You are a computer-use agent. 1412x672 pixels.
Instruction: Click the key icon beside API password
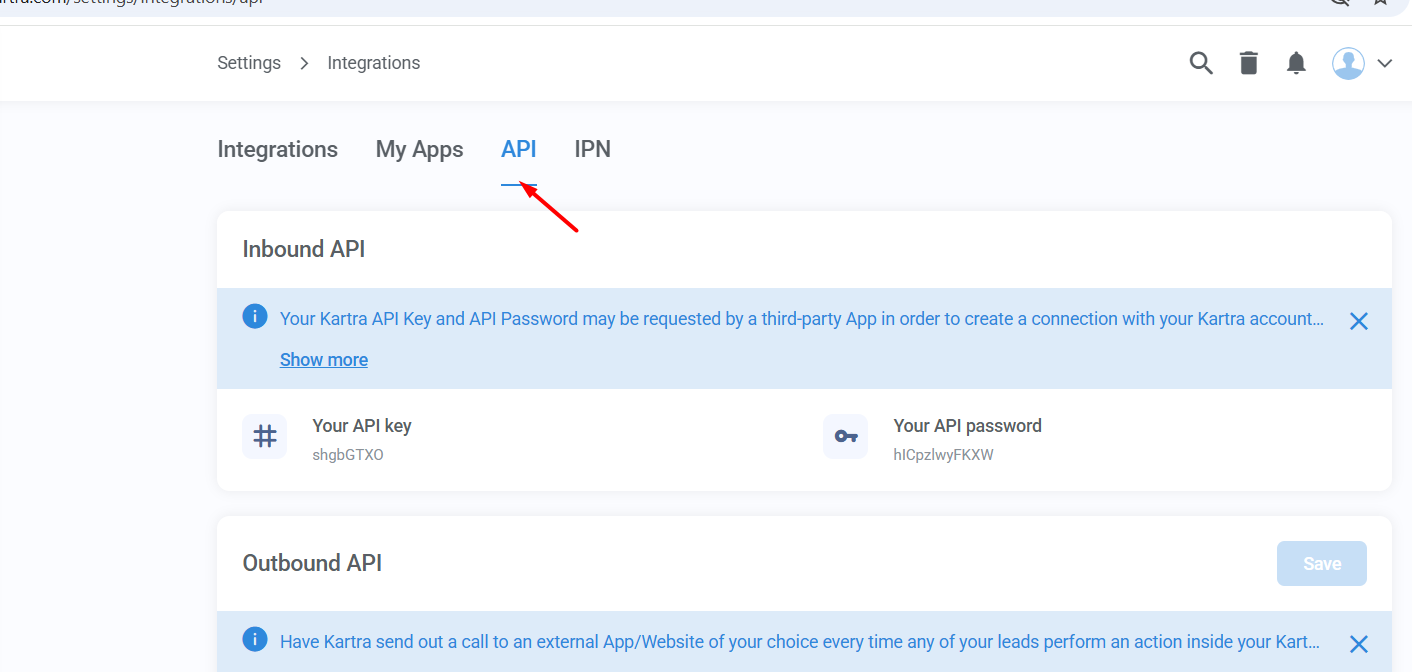846,436
